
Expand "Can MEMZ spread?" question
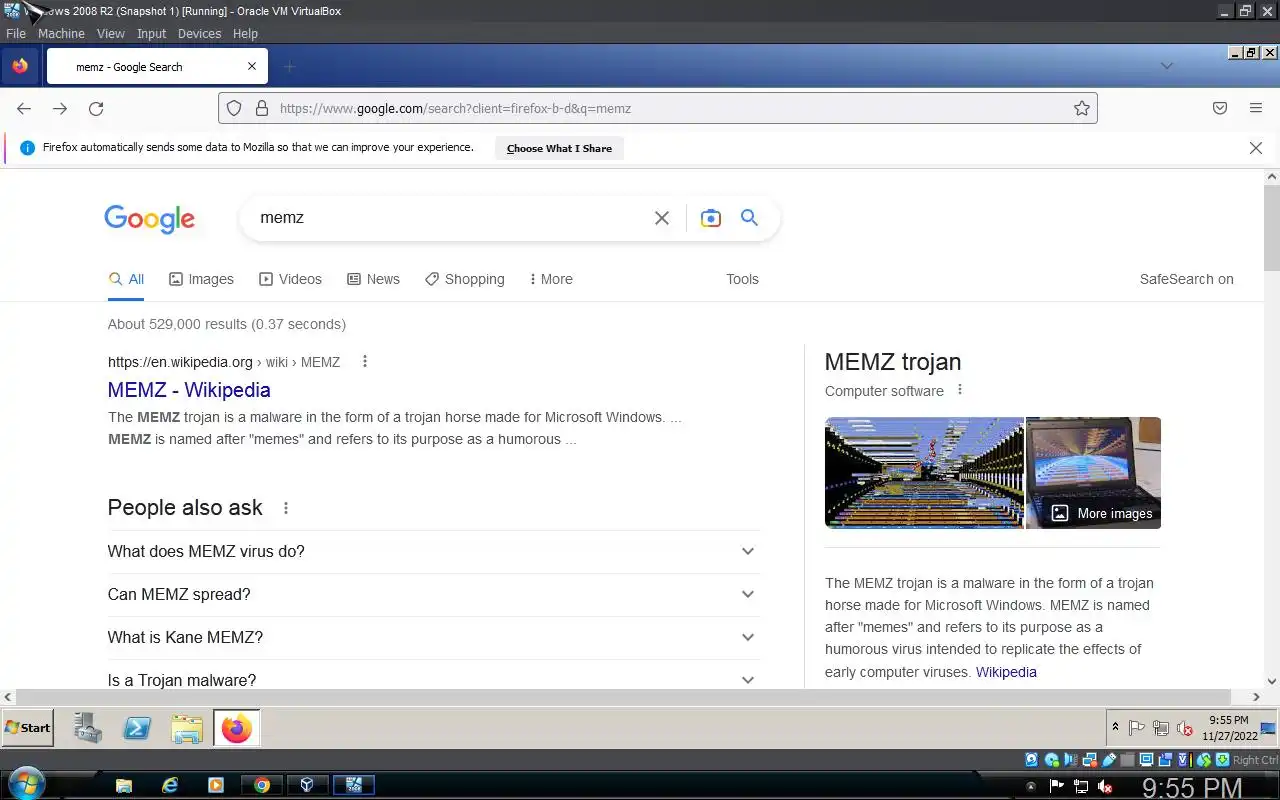tap(434, 594)
